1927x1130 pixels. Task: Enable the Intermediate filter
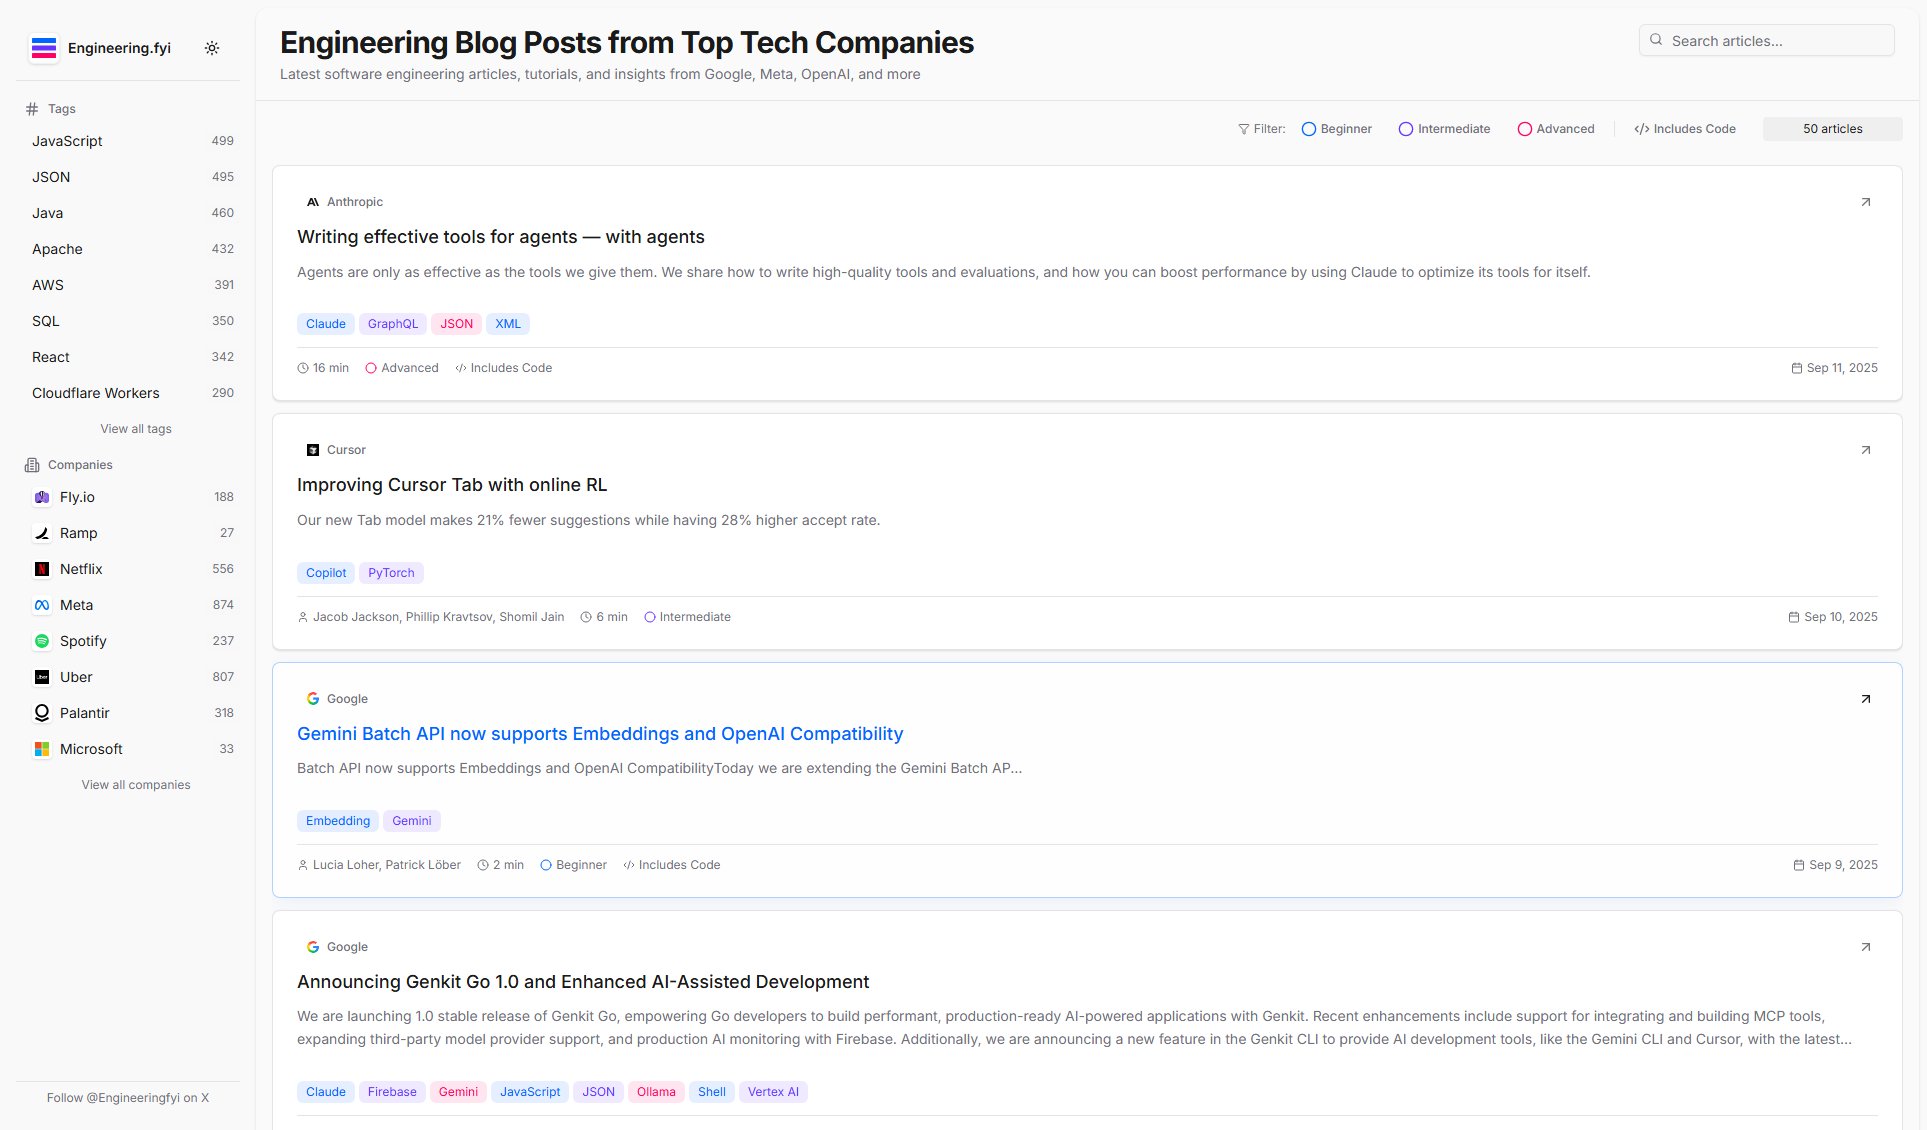pos(1444,129)
